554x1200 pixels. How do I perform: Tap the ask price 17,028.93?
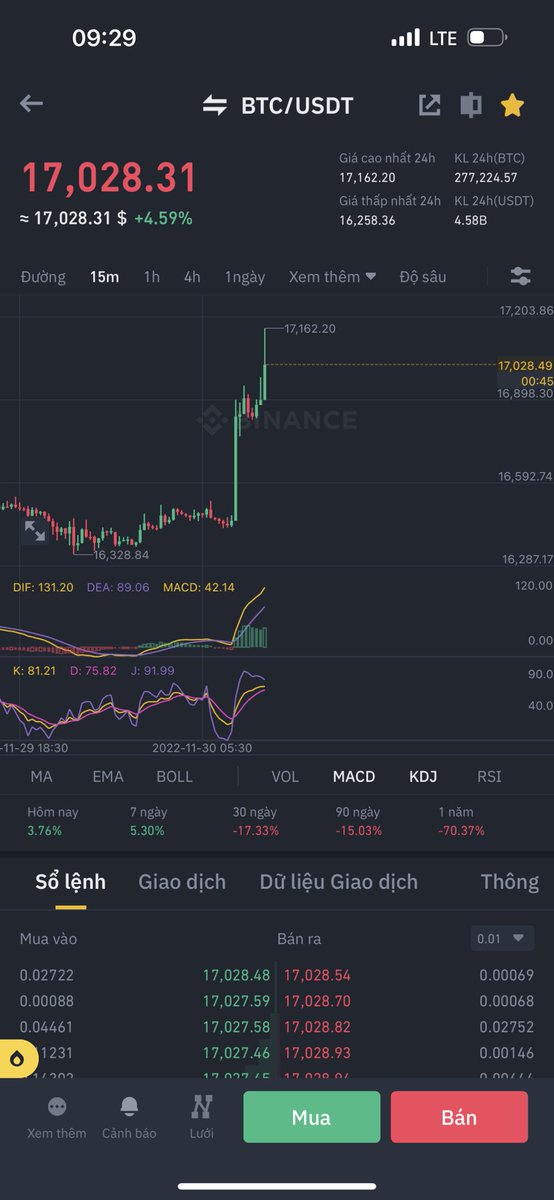pos(318,1053)
